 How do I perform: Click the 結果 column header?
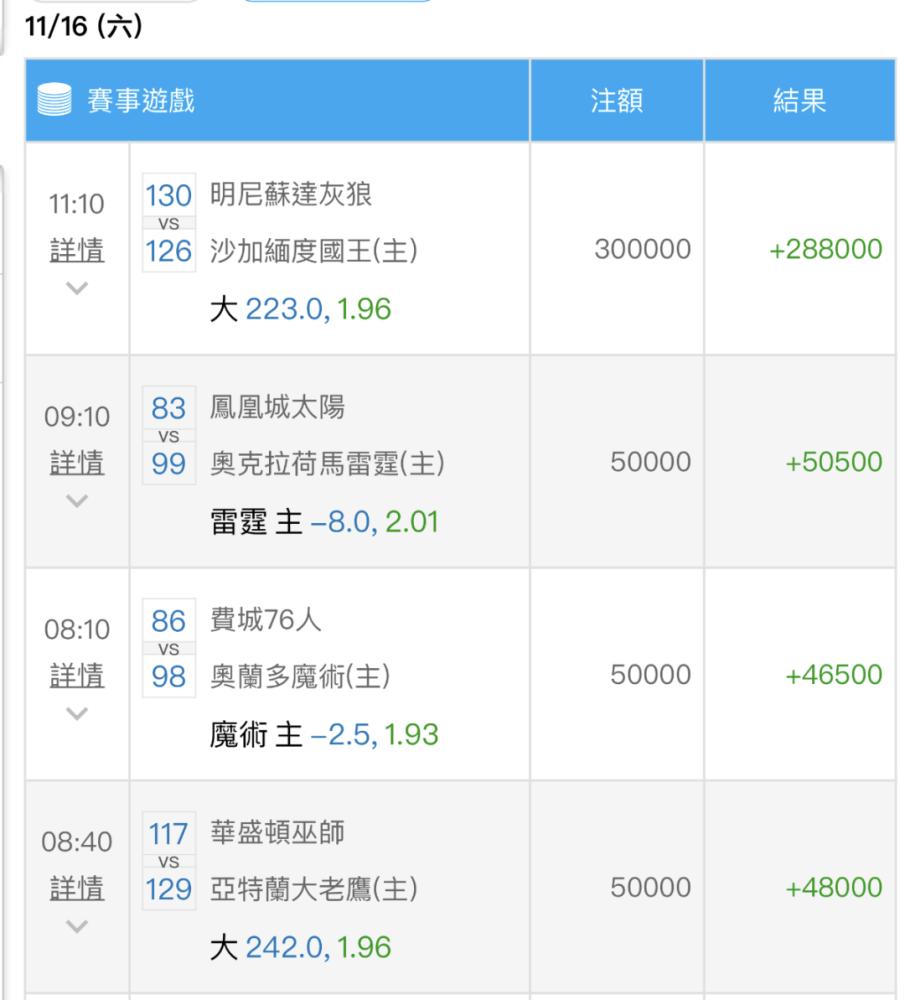point(800,100)
